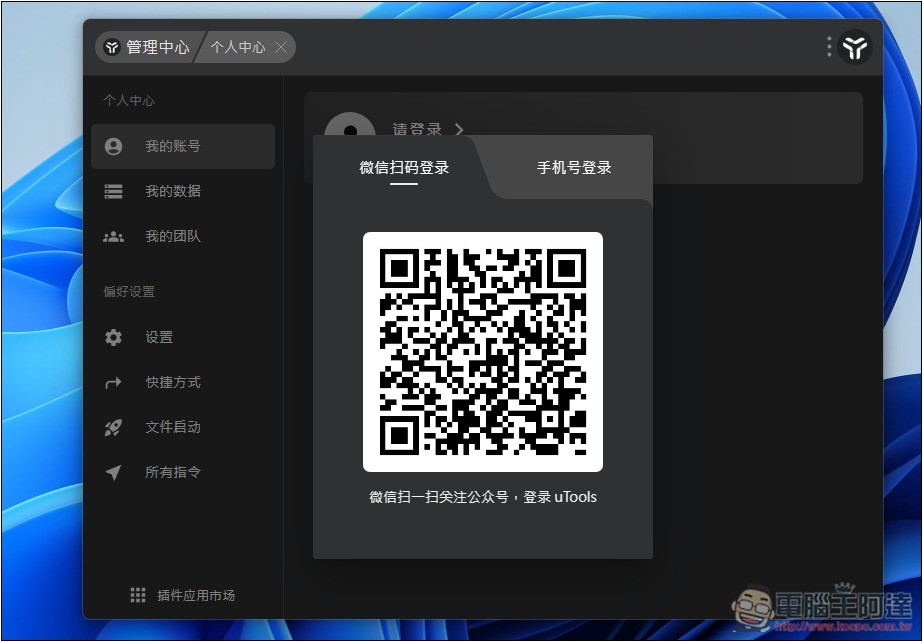Click the 文件启动 rocket icon
This screenshot has width=923, height=642.
(114, 427)
